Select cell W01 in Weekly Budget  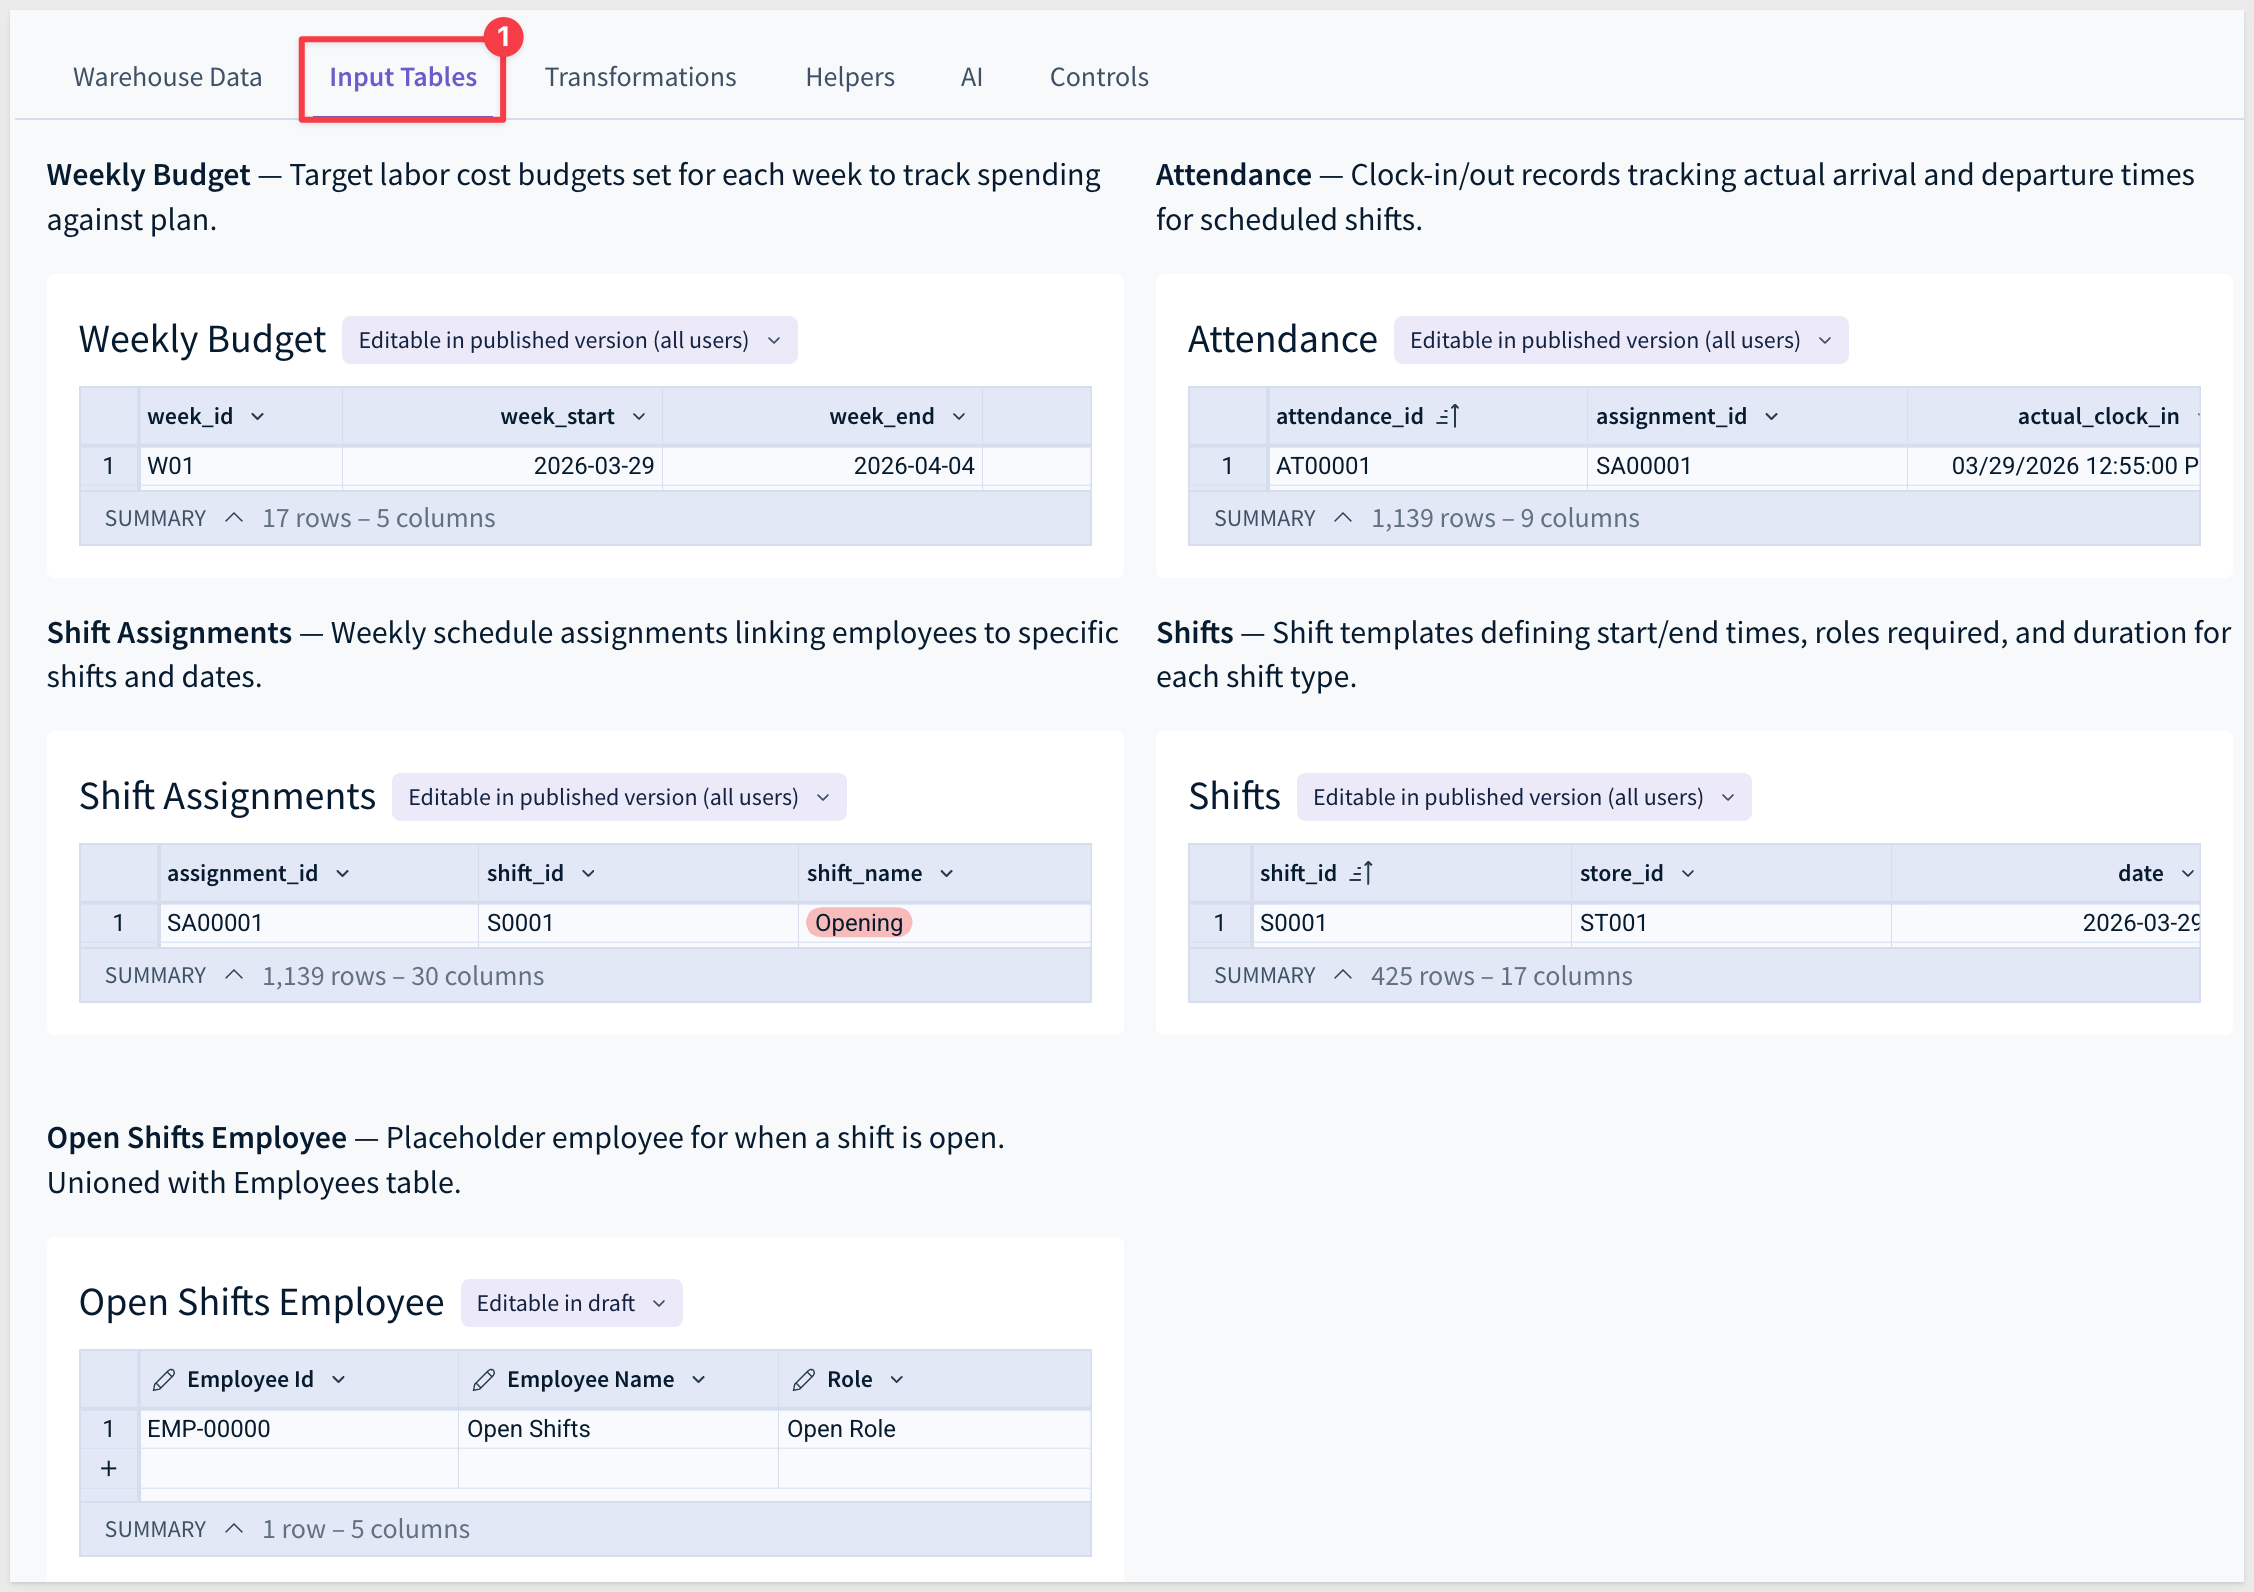241,466
